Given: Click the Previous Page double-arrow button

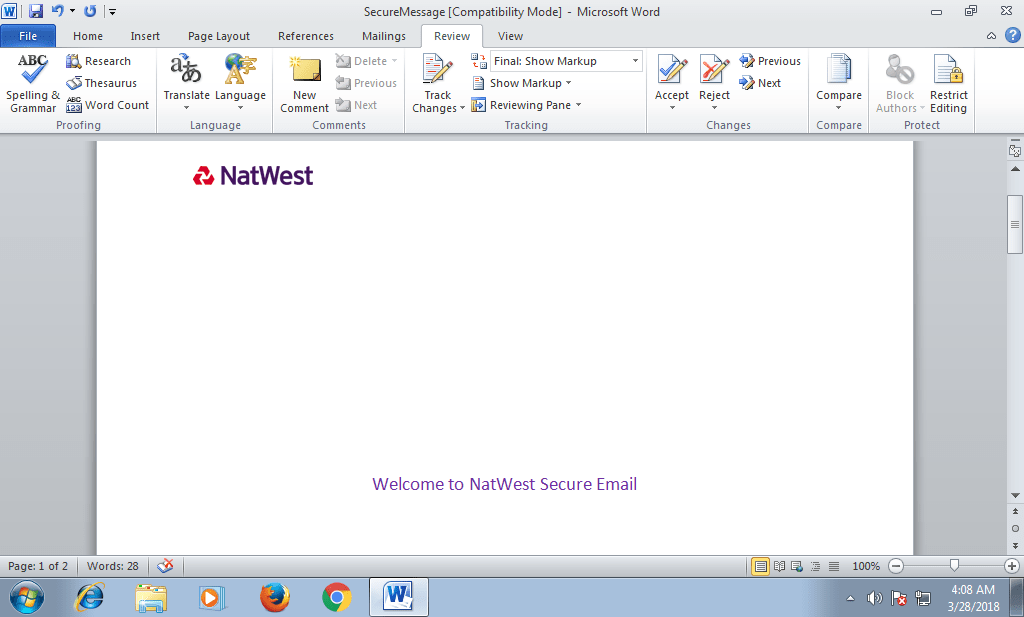Looking at the screenshot, I should pyautogui.click(x=1015, y=512).
